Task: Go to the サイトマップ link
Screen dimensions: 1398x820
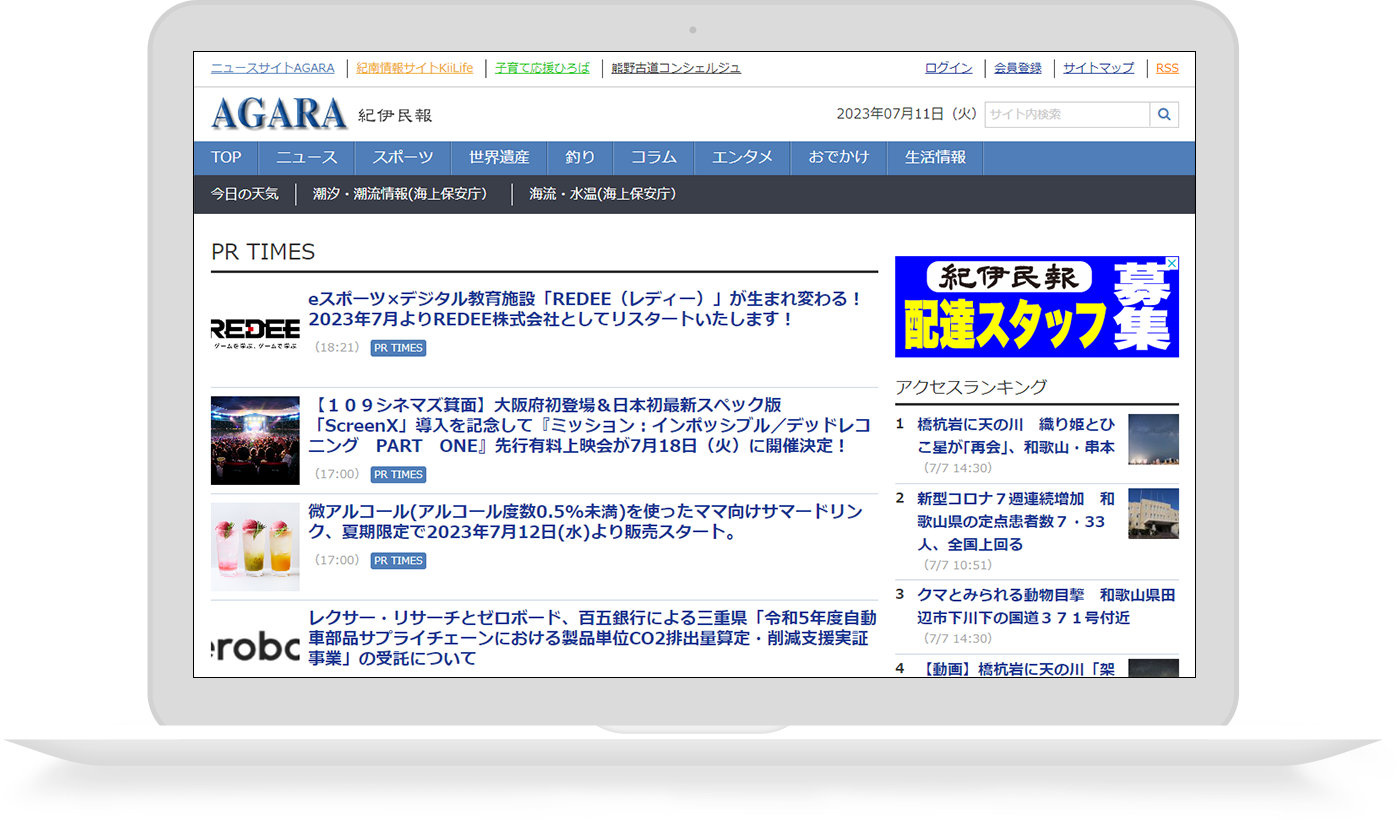Action: [1099, 68]
